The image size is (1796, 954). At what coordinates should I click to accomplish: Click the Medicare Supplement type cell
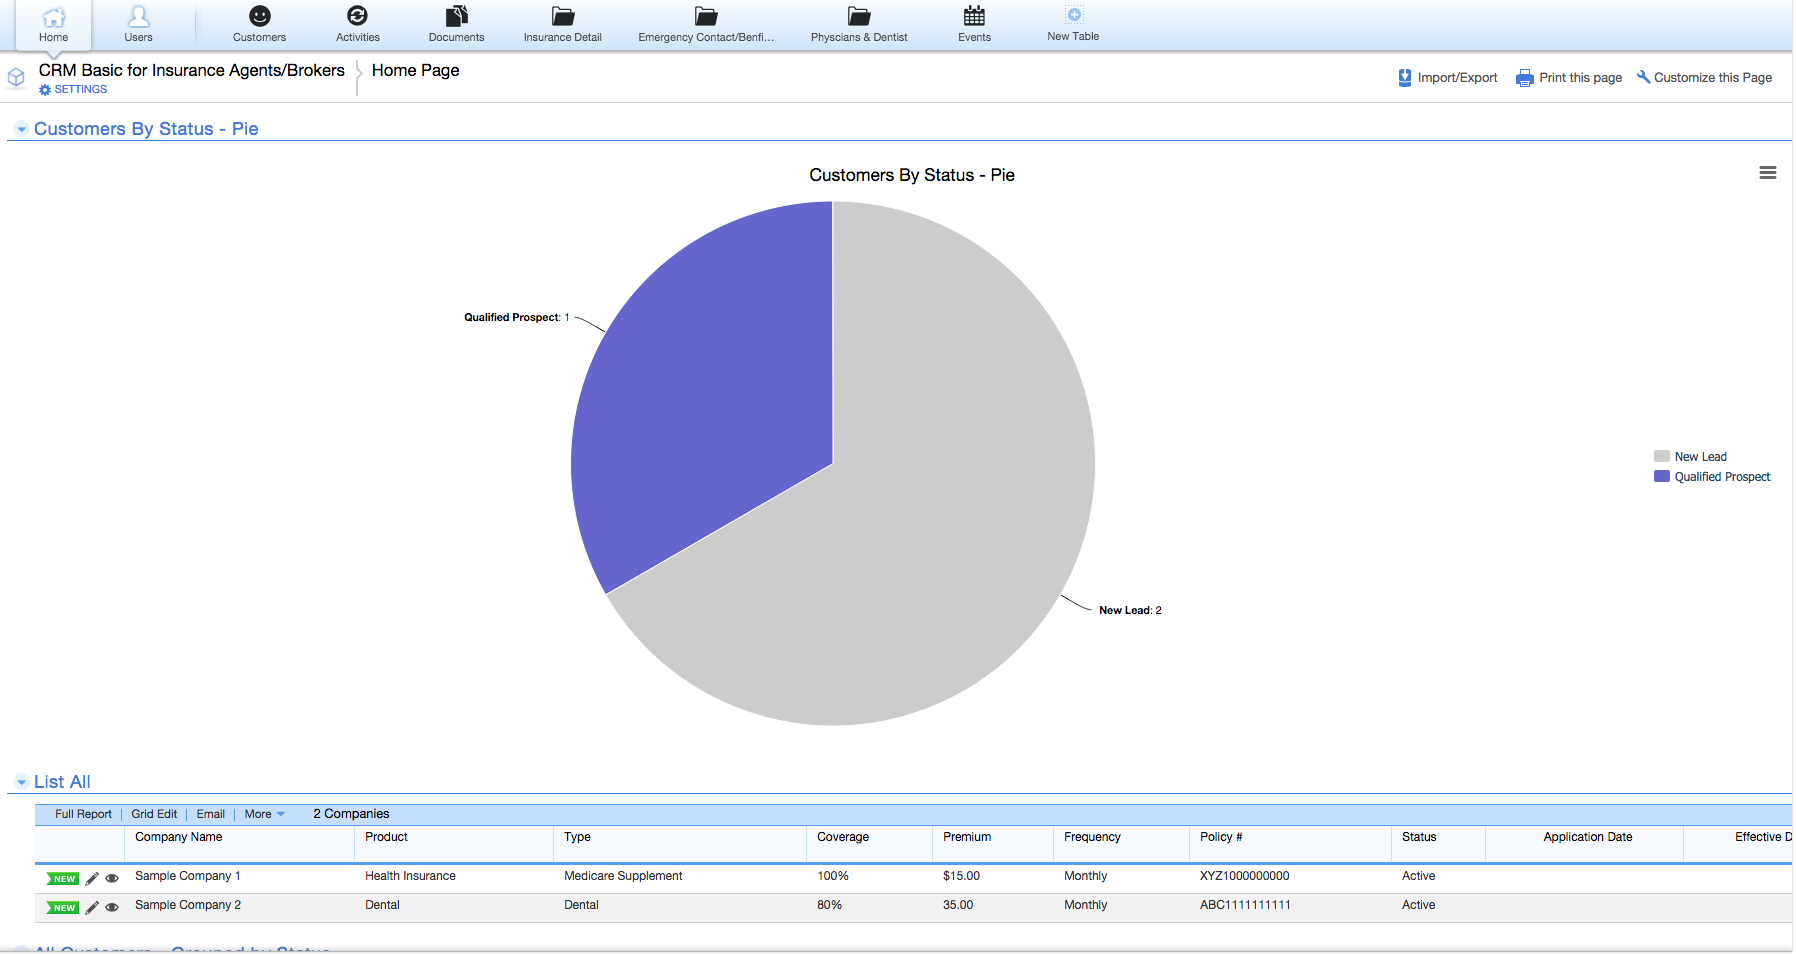coord(623,876)
